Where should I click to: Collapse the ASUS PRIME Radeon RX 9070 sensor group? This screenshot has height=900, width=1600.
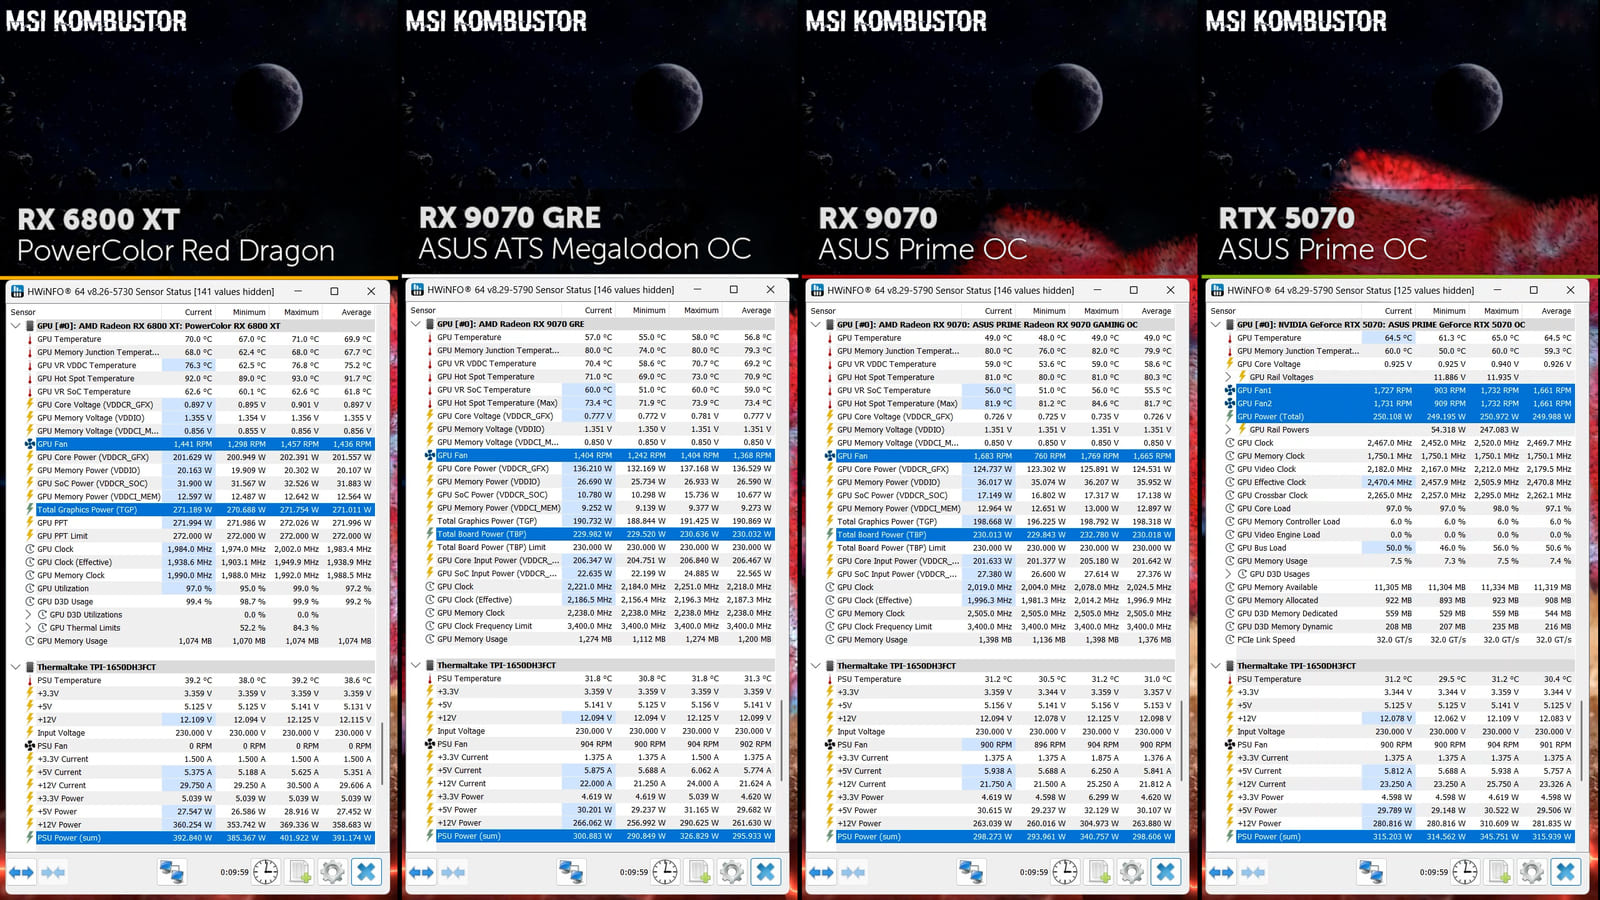coord(815,324)
